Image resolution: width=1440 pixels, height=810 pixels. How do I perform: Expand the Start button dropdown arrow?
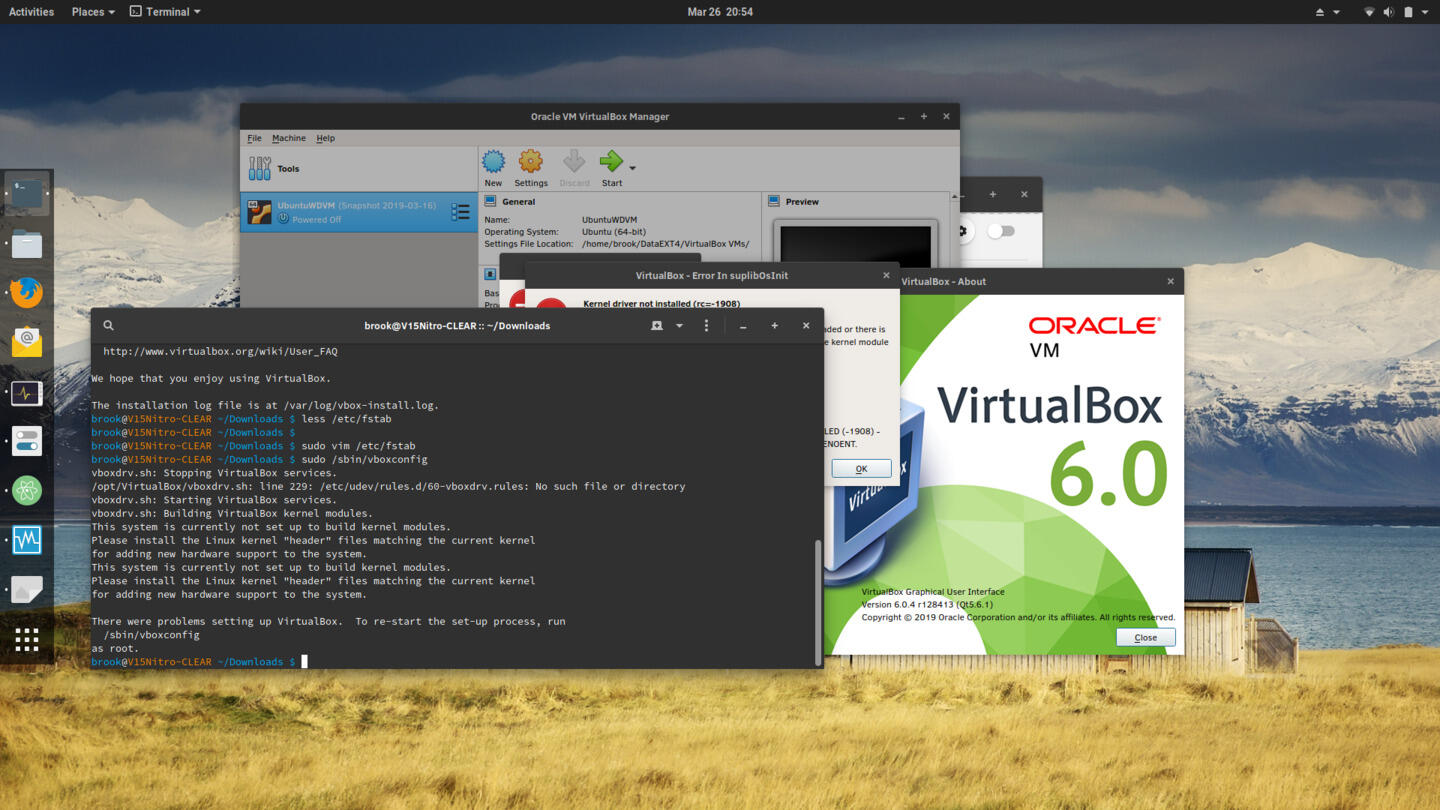coord(632,168)
